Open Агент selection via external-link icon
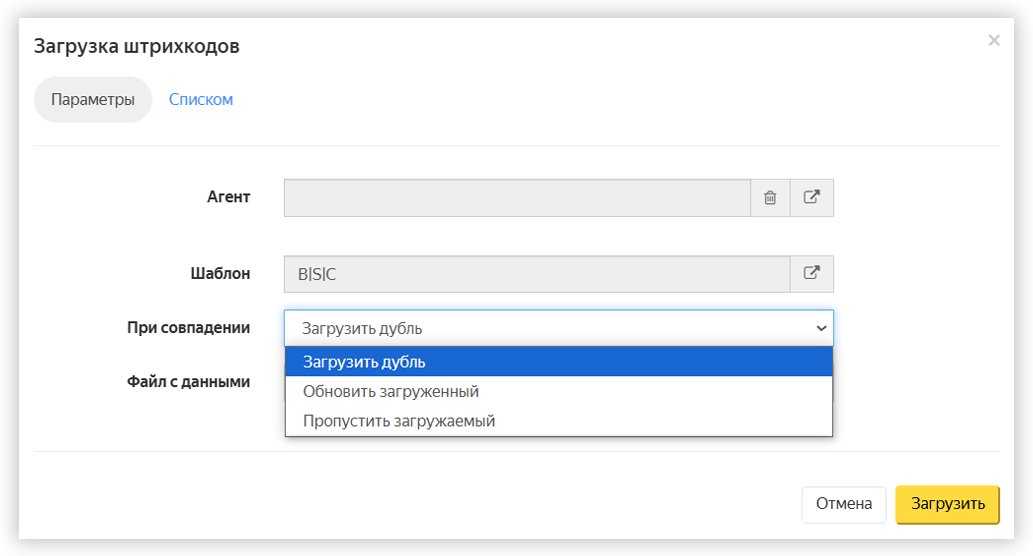The image size is (1033, 556). (812, 198)
